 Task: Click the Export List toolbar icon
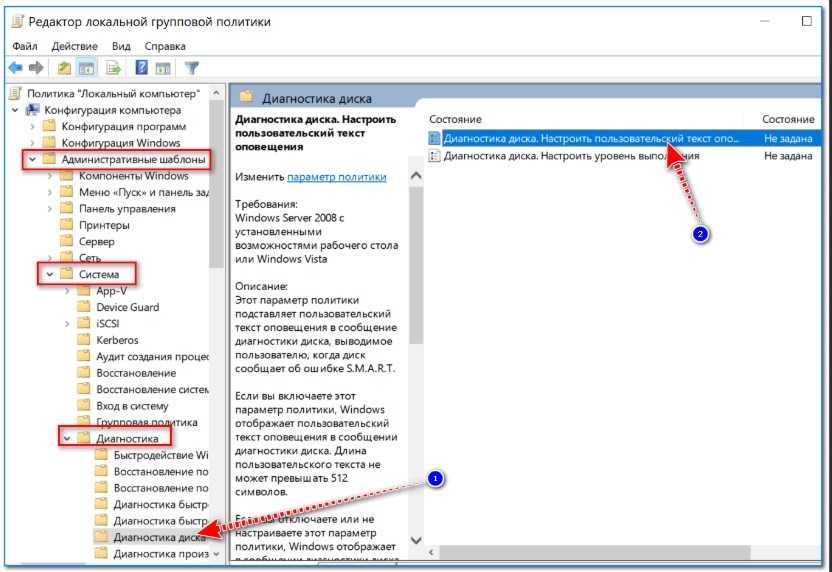point(113,68)
